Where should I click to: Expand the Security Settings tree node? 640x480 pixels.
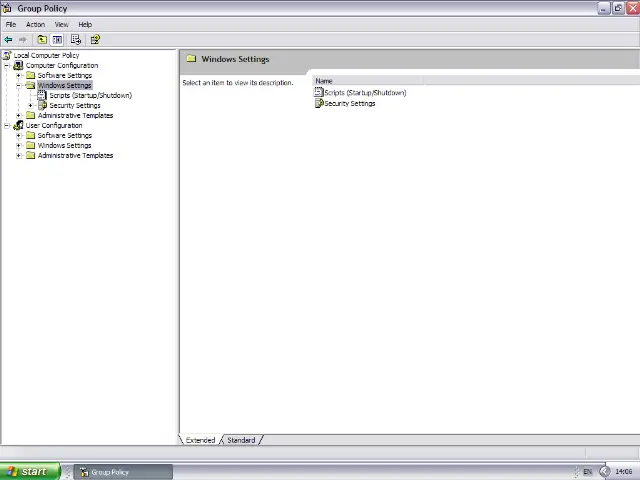click(31, 105)
